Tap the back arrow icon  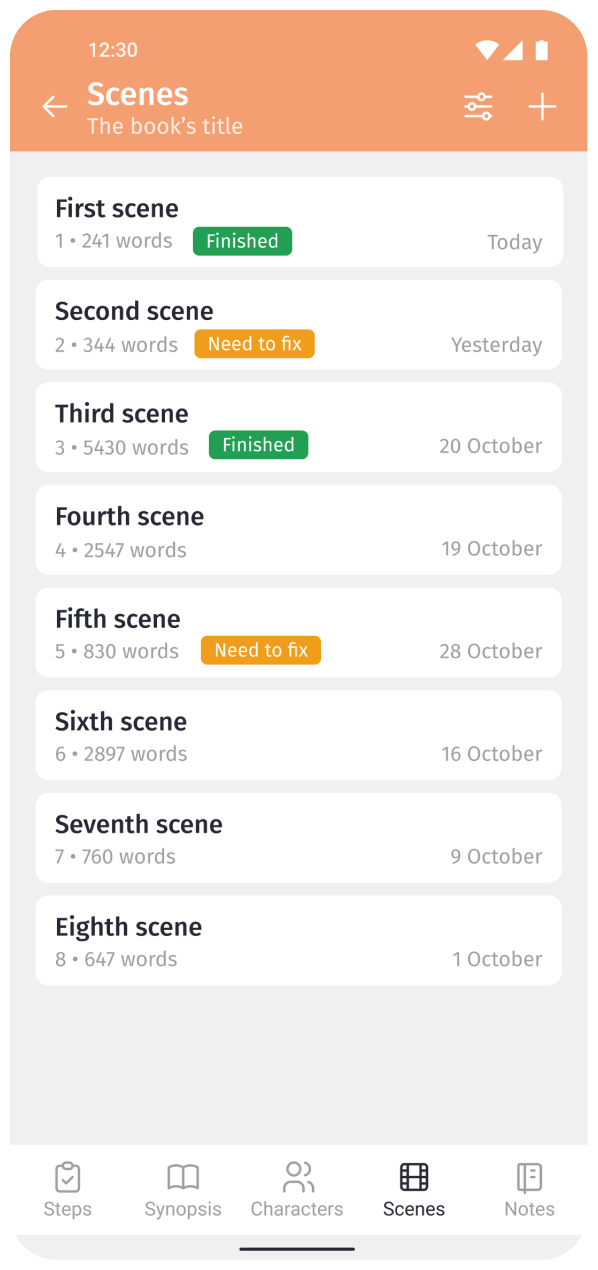click(x=54, y=107)
